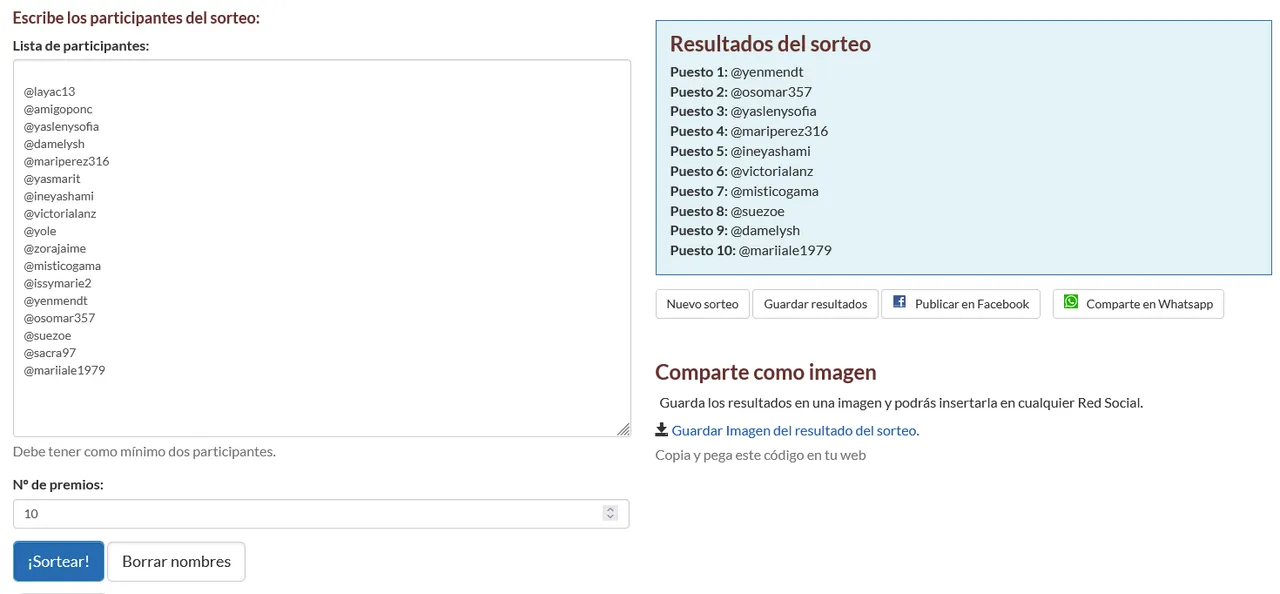Click @yasmarit in the participant list
This screenshot has height=594, width=1280.
pos(52,179)
